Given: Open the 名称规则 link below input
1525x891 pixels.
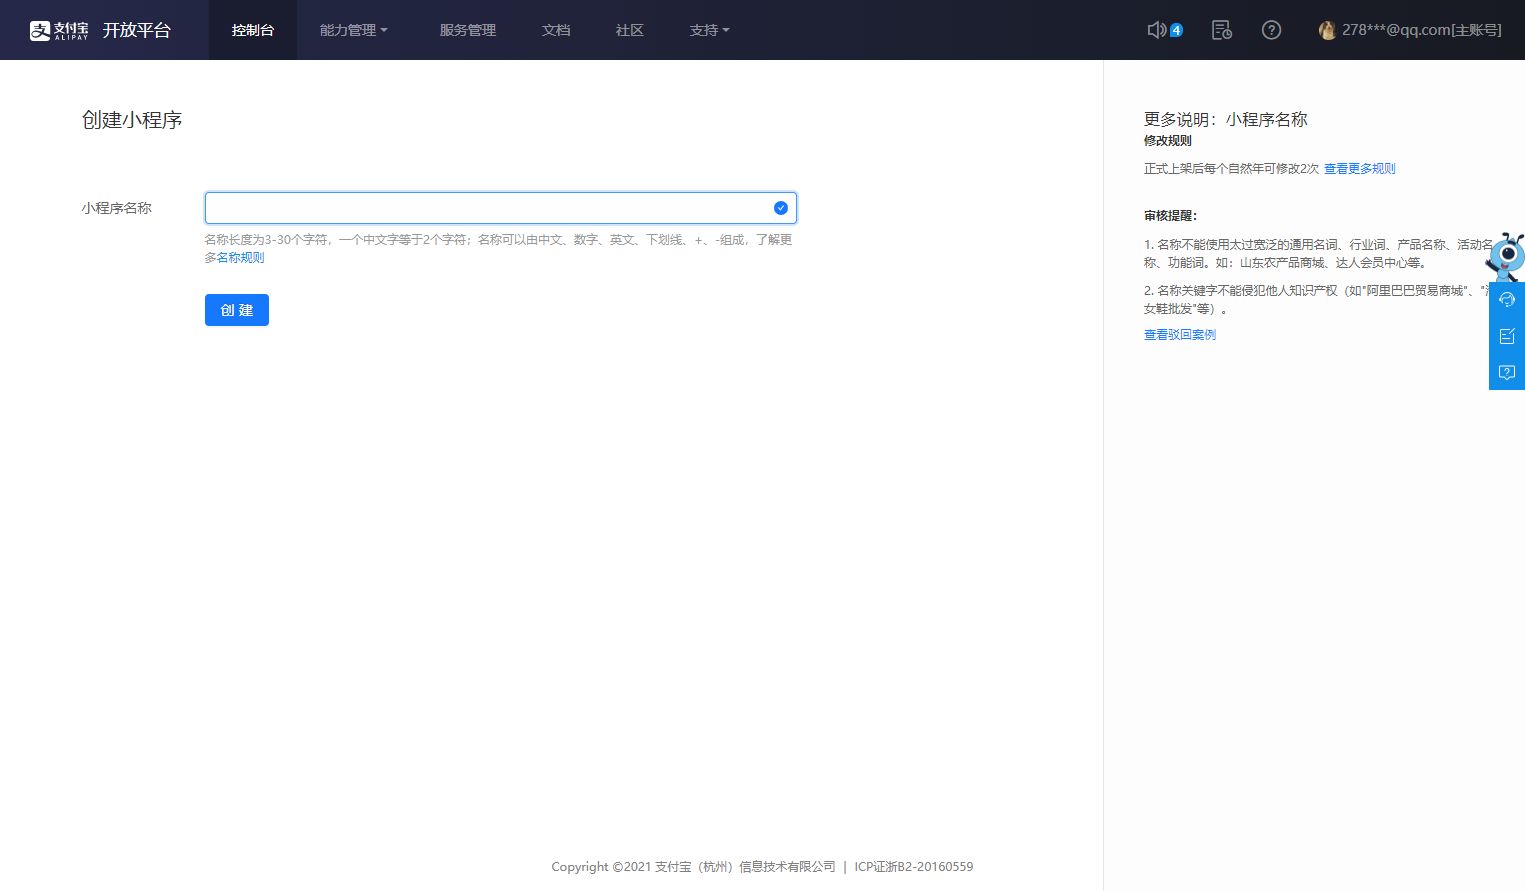Looking at the screenshot, I should (241, 258).
